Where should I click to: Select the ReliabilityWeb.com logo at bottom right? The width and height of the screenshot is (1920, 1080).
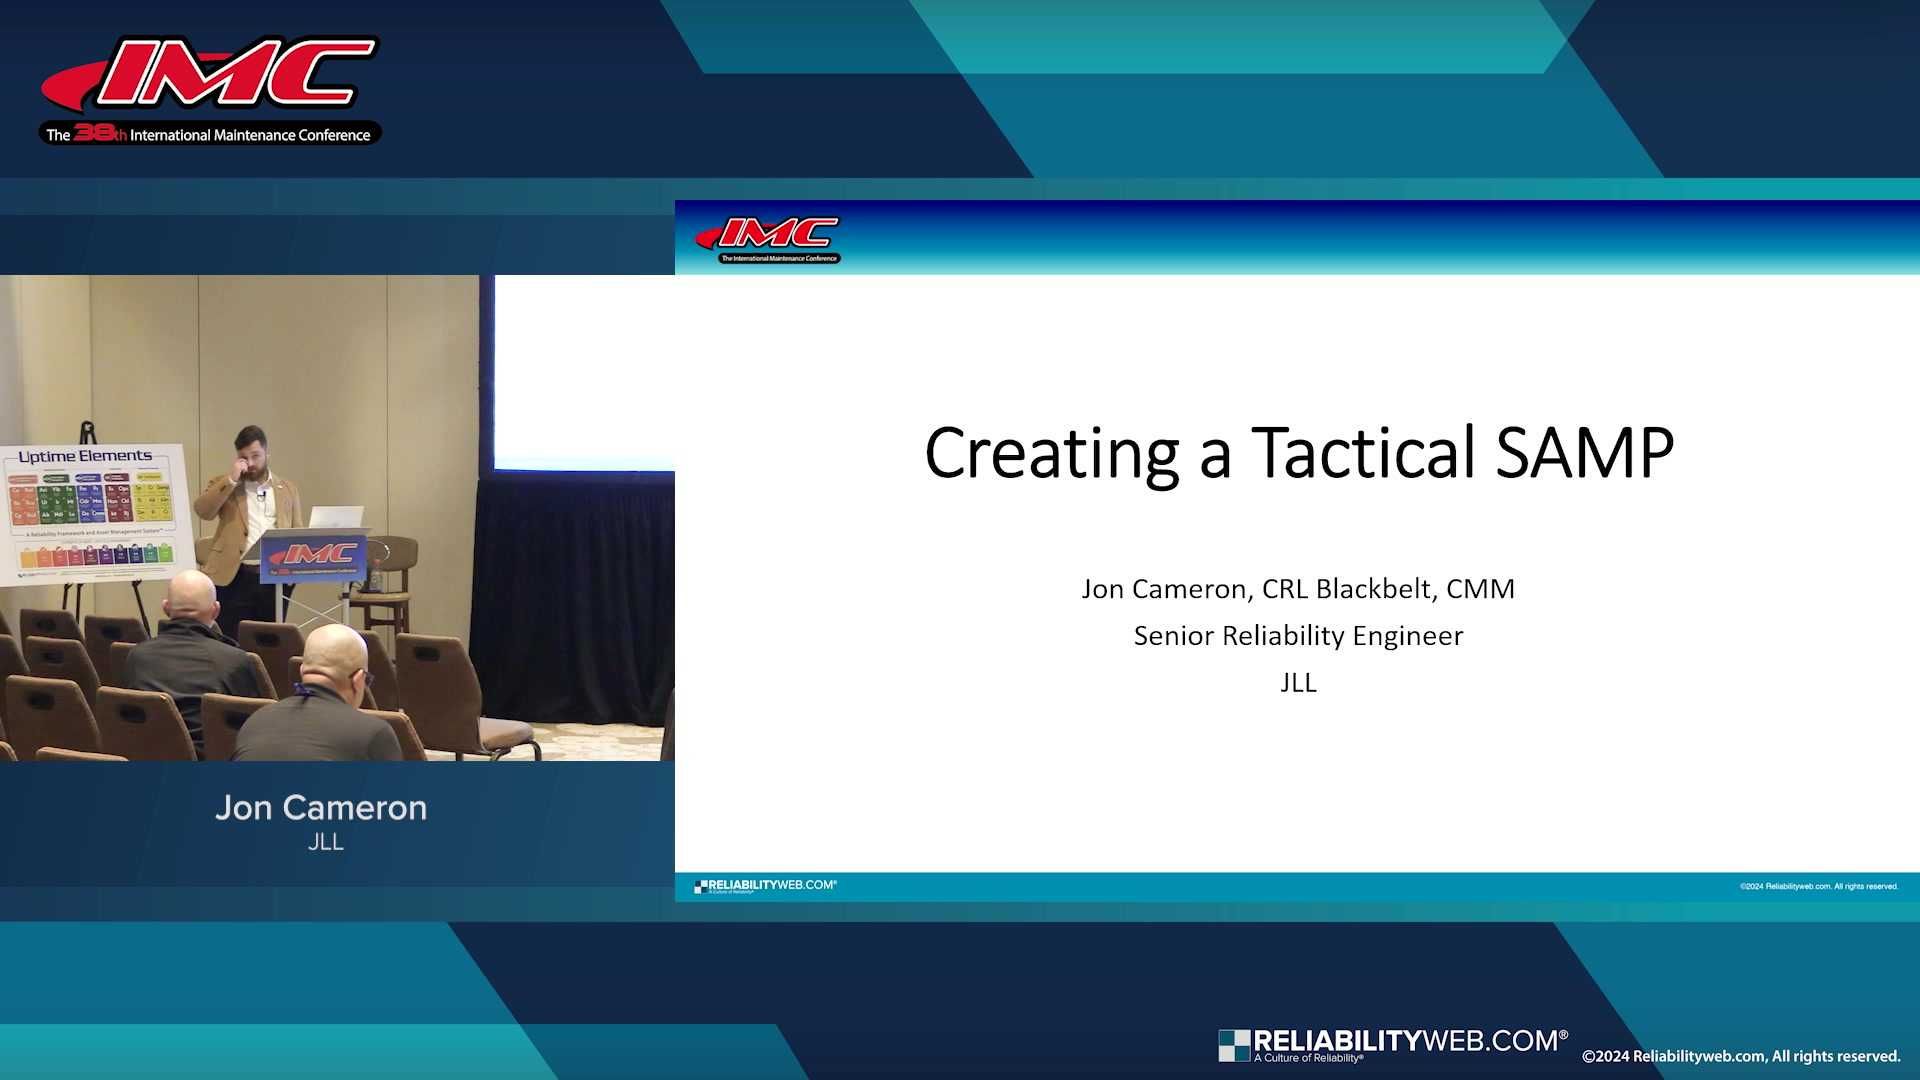tap(1395, 1042)
